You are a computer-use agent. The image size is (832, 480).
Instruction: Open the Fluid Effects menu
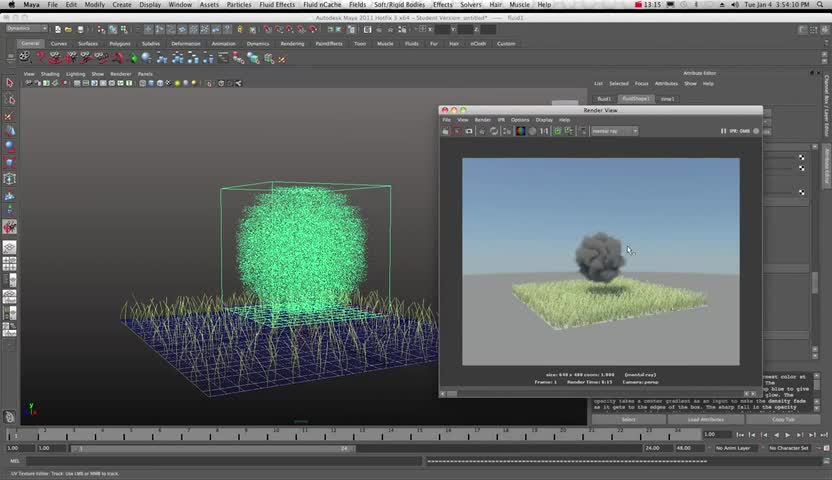[x=277, y=5]
